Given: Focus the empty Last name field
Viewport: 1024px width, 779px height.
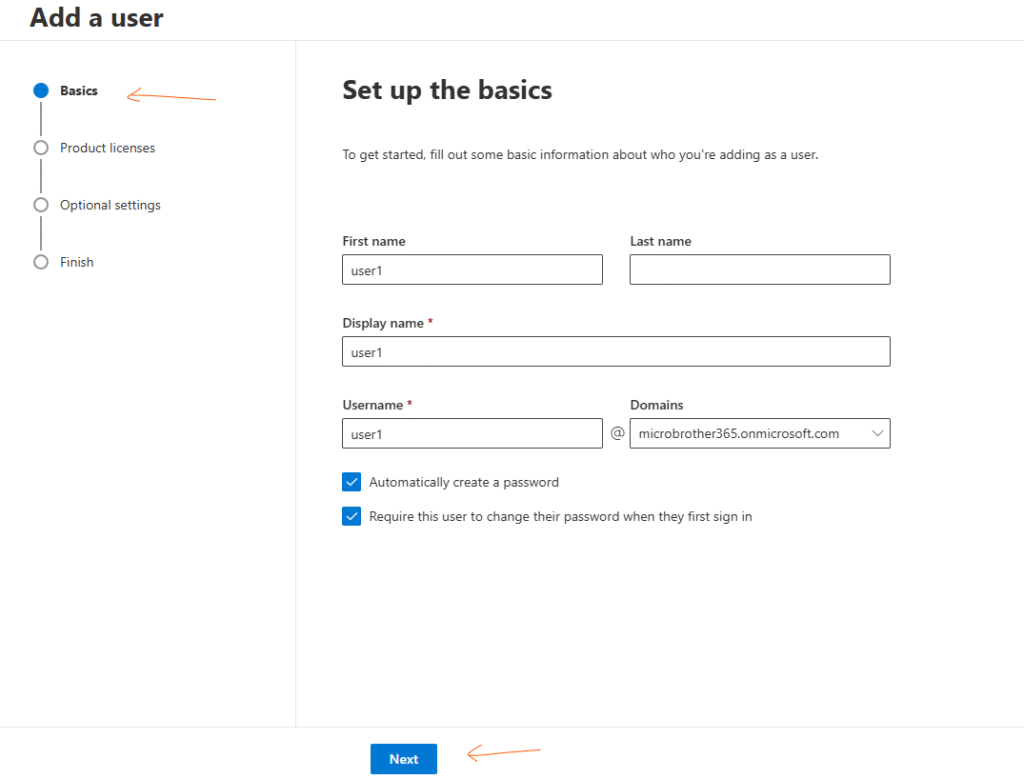Looking at the screenshot, I should (760, 270).
